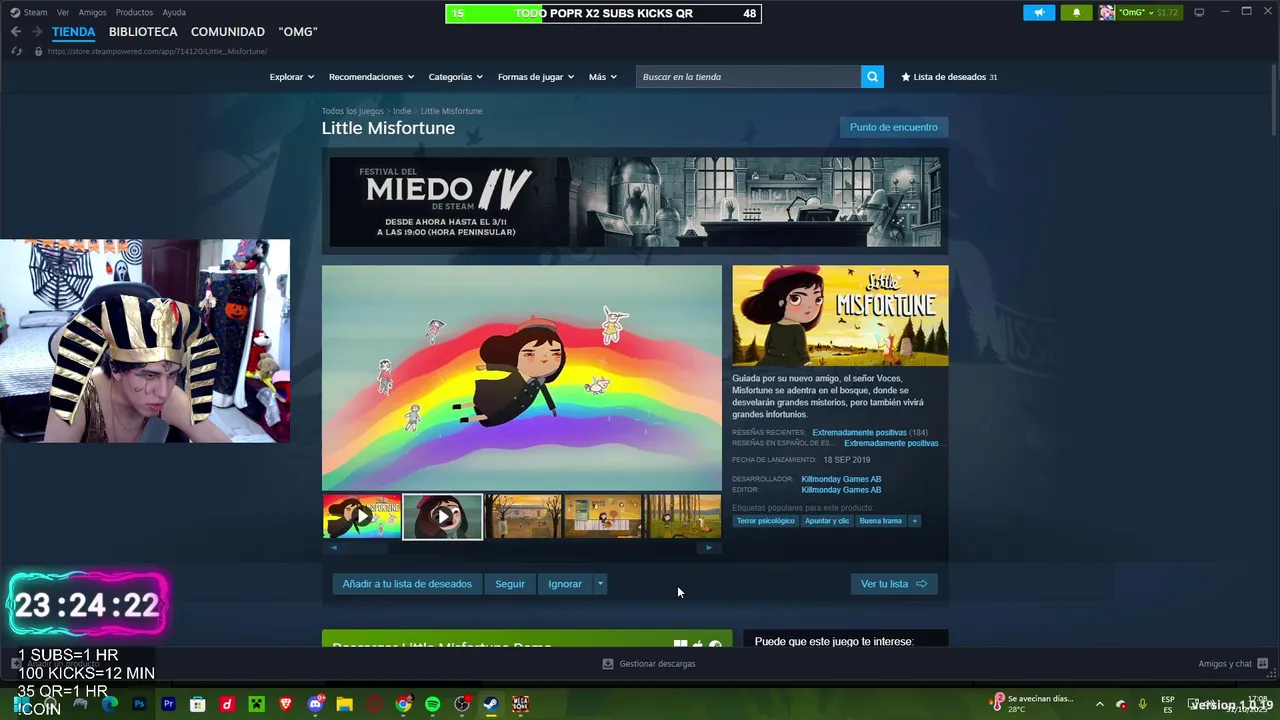This screenshot has width=1280, height=720.
Task: Switch to the COMUNIDAD tab
Action: pos(228,32)
